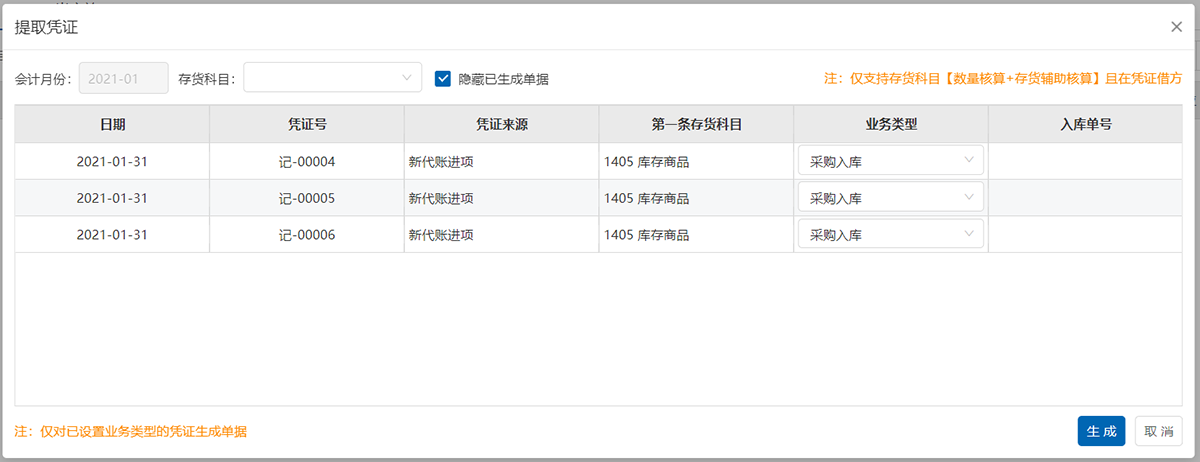The image size is (1200, 462).
Task: Expand 业务类型 dropdown for 记-00005
Action: coord(890,198)
